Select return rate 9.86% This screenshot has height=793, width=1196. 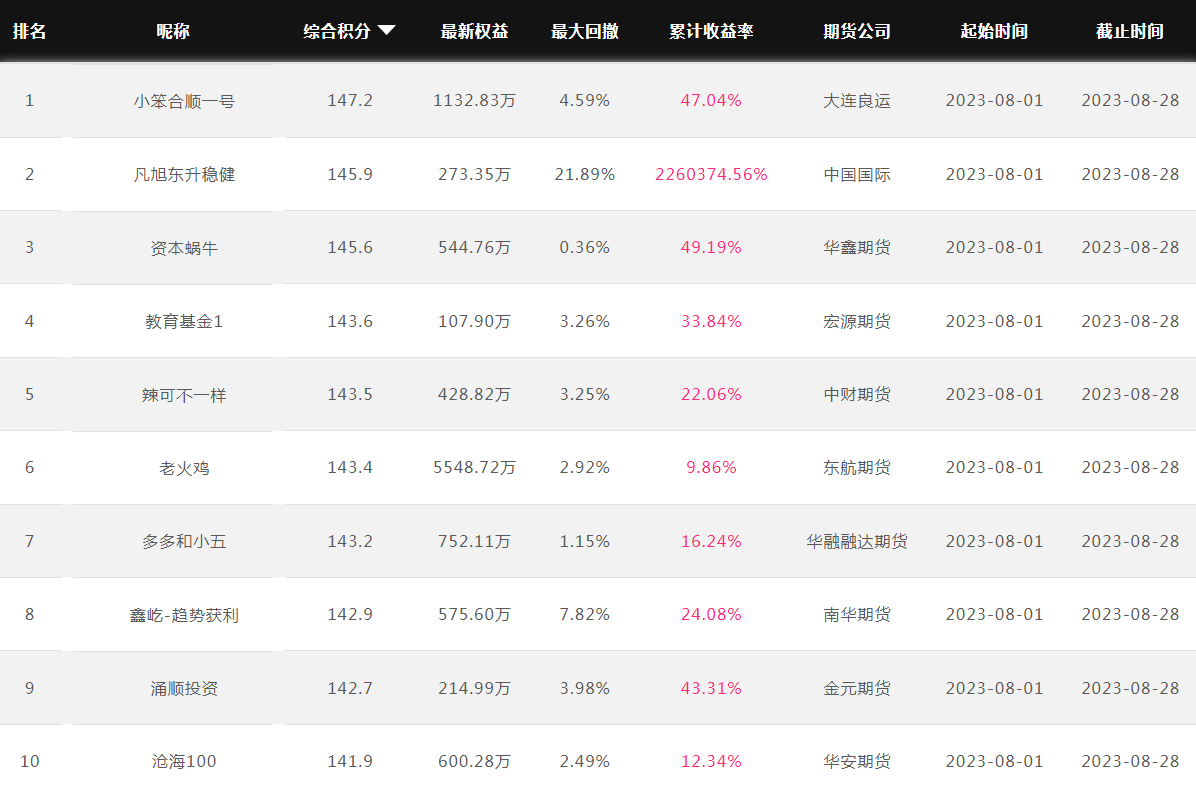[x=711, y=467]
